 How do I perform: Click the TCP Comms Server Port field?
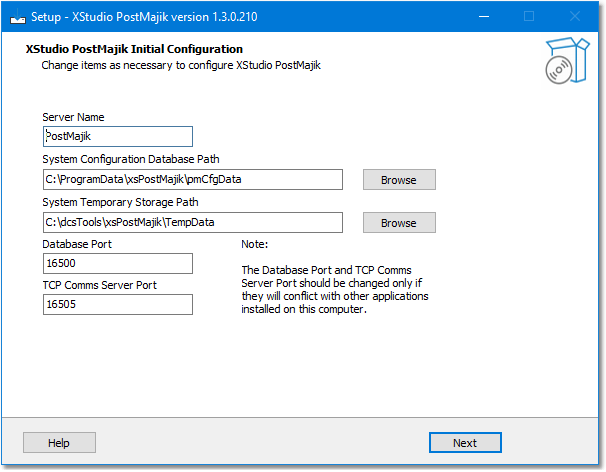click(x=118, y=305)
